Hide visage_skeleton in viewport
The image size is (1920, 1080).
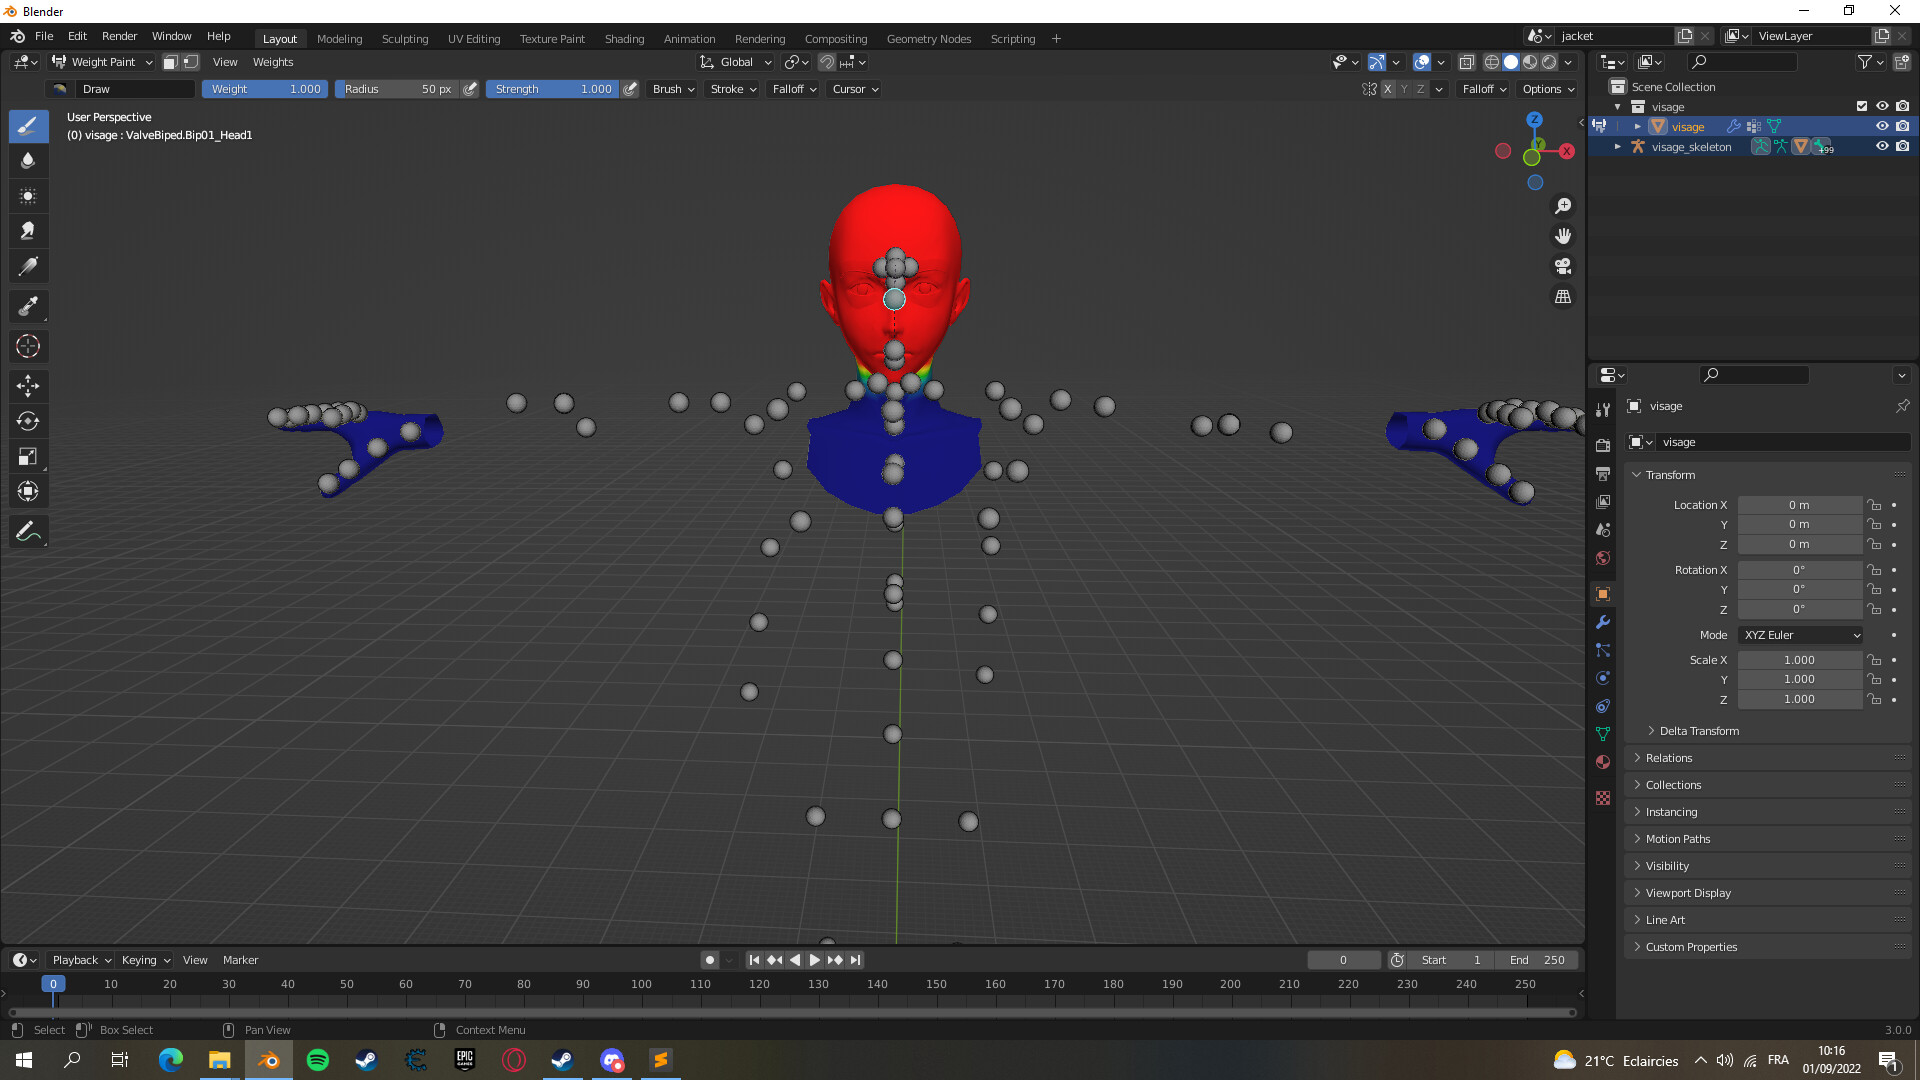point(1882,146)
